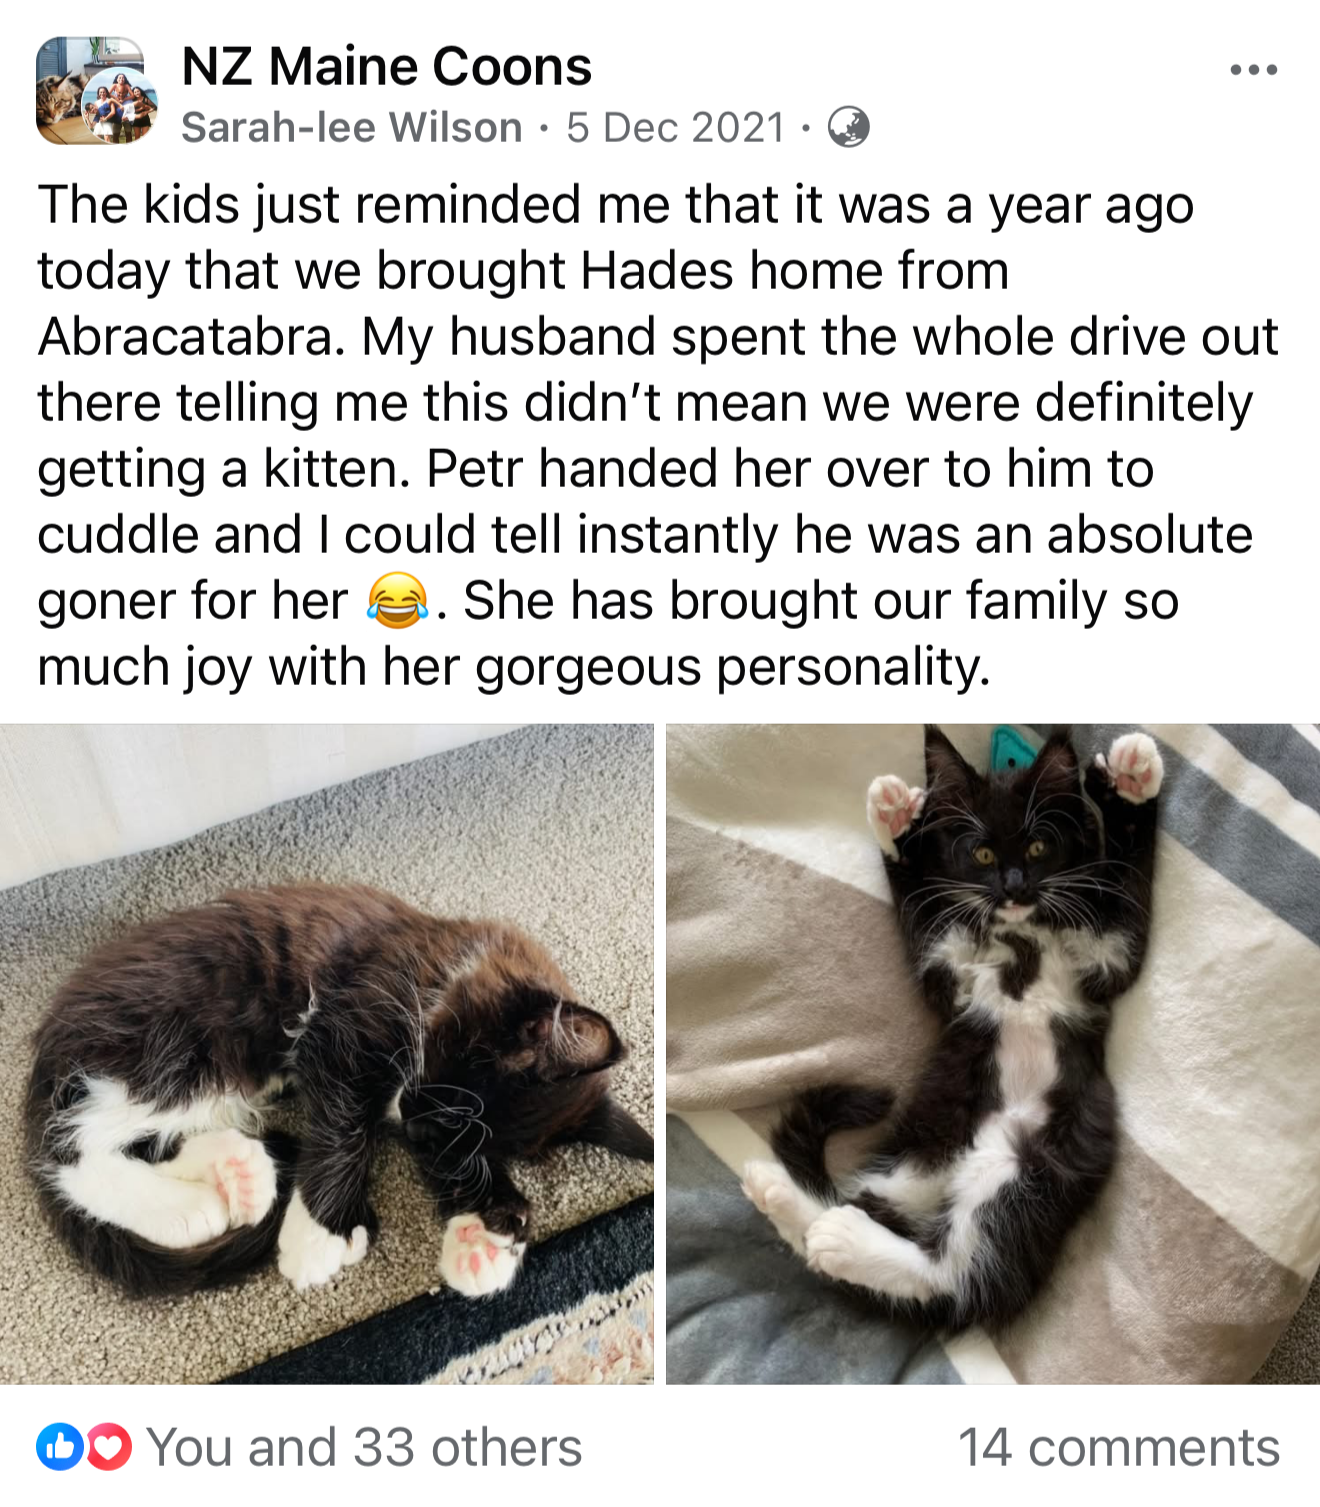The width and height of the screenshot is (1320, 1507).
Task: Open the NZ Maine Coons group page
Action: pos(387,66)
